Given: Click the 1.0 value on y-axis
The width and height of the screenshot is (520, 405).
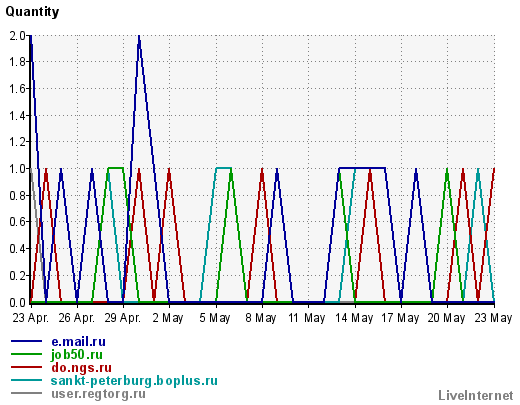Looking at the screenshot, I should click(x=18, y=169).
